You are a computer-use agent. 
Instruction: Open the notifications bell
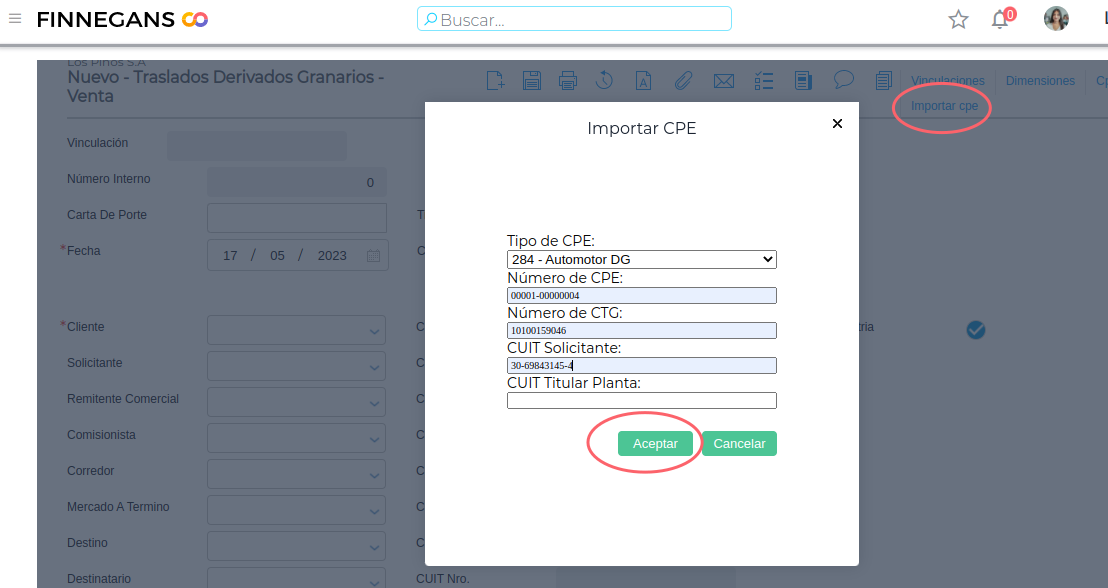(x=1000, y=19)
